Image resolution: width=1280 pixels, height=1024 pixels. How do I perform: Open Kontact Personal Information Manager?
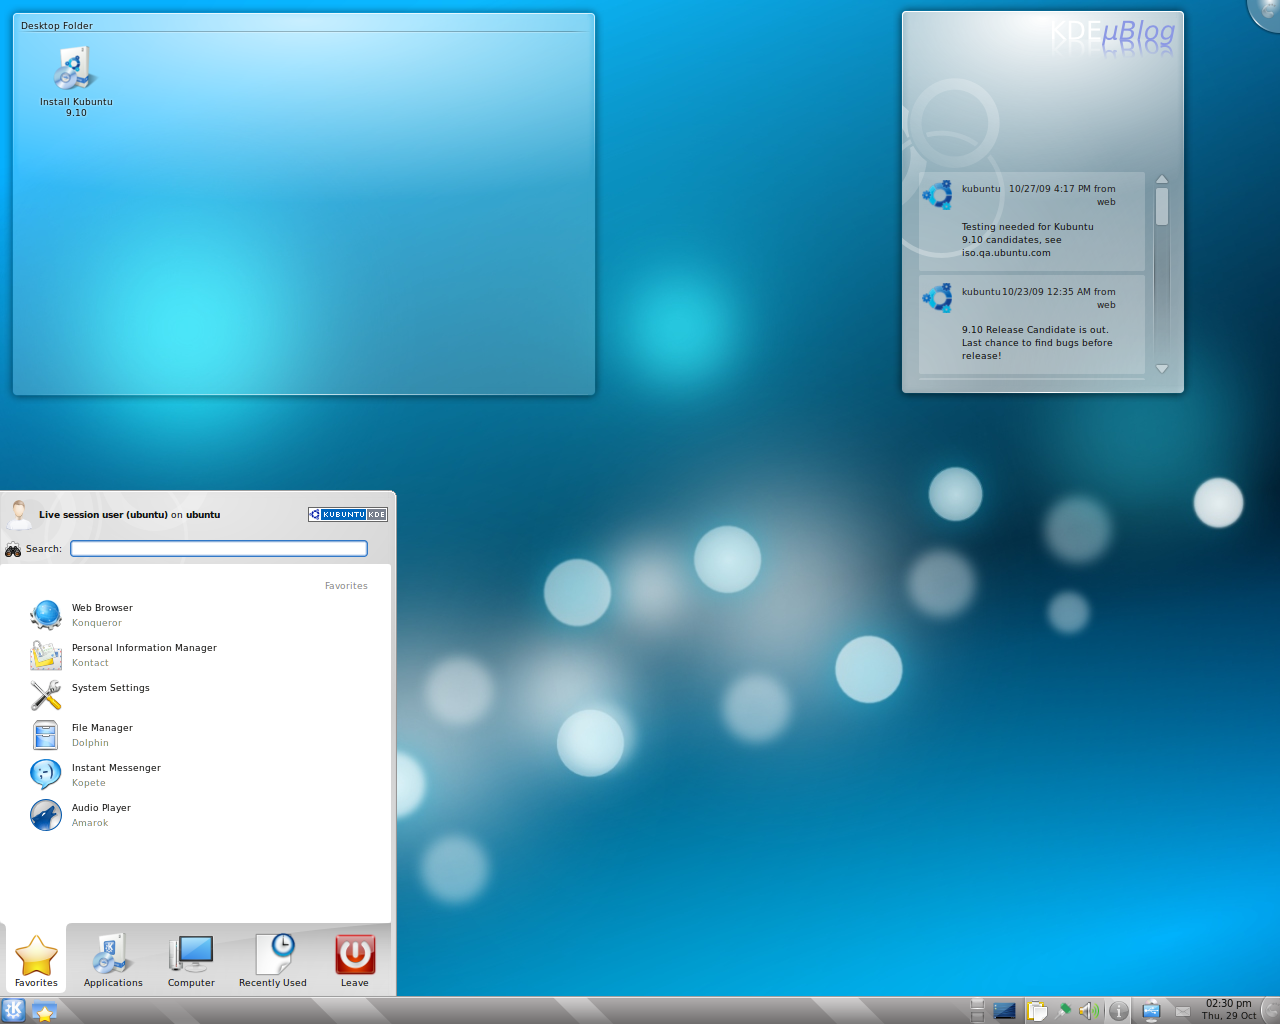tap(199, 655)
